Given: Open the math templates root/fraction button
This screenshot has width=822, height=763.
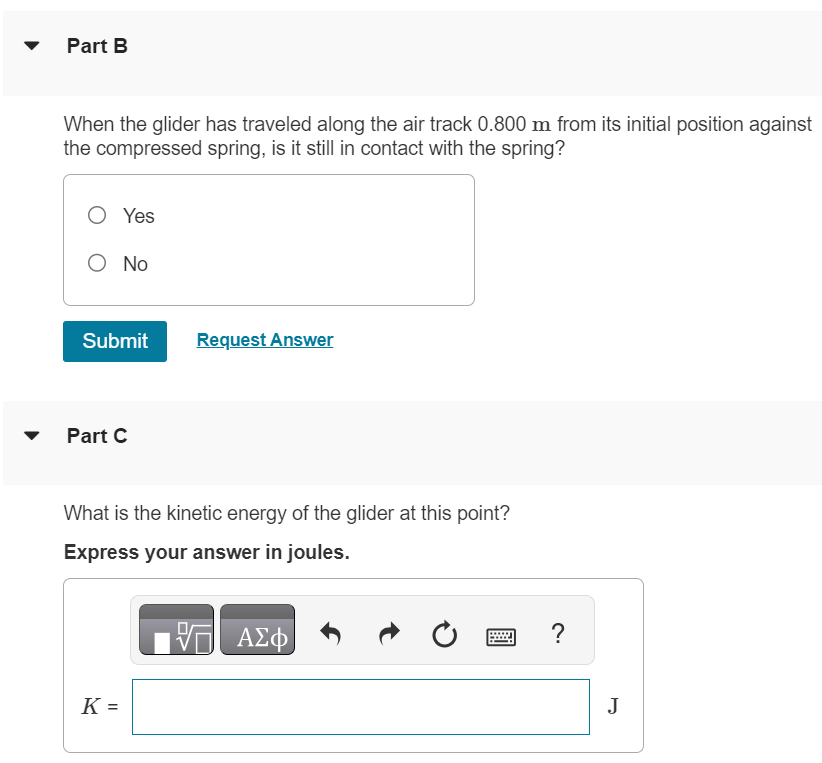Looking at the screenshot, I should [x=176, y=629].
